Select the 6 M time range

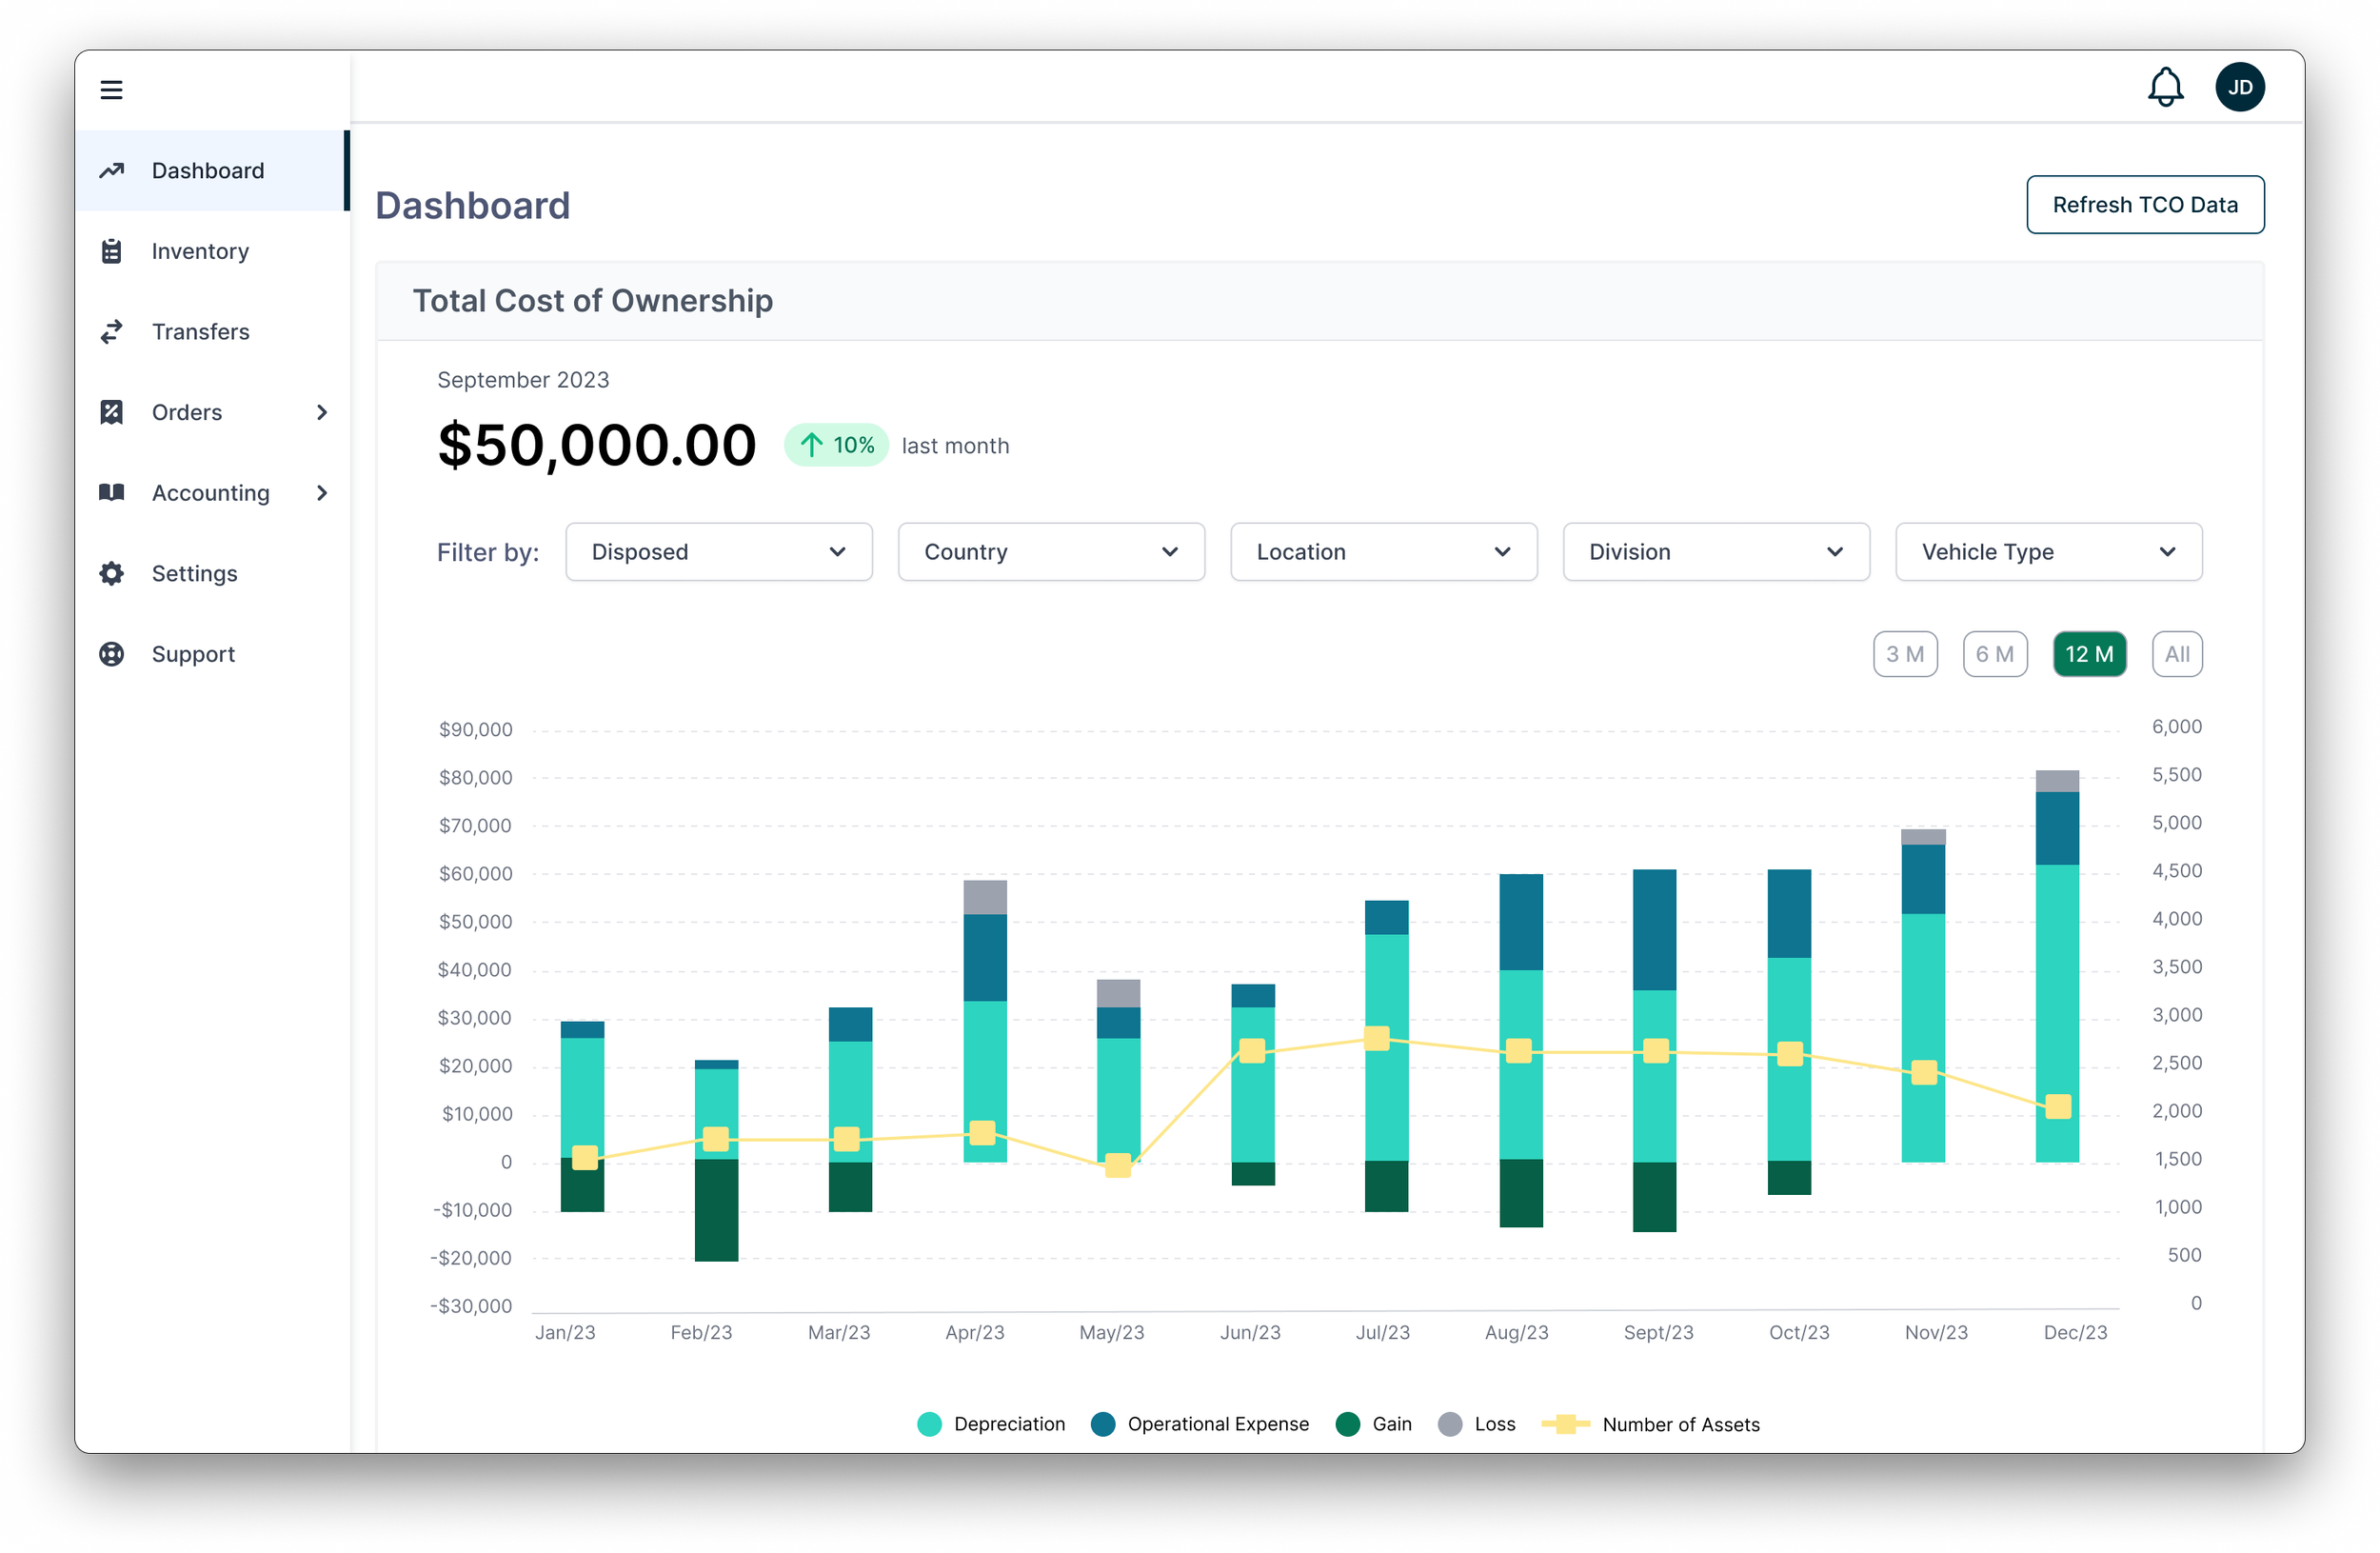click(1994, 654)
